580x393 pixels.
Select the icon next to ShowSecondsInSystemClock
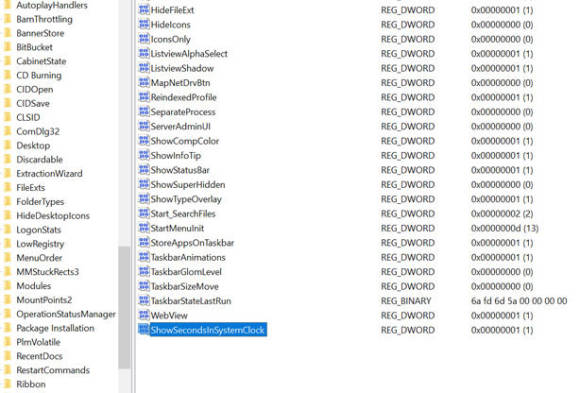pos(144,329)
